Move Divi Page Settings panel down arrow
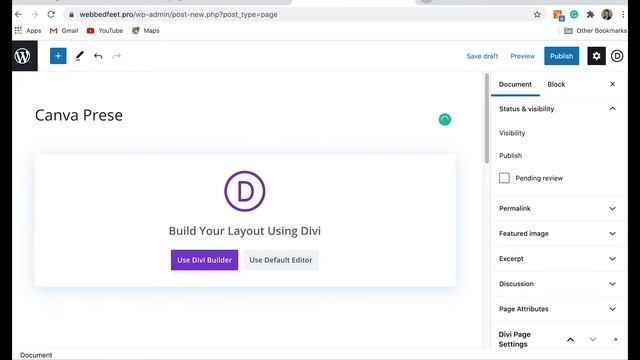 (x=593, y=340)
